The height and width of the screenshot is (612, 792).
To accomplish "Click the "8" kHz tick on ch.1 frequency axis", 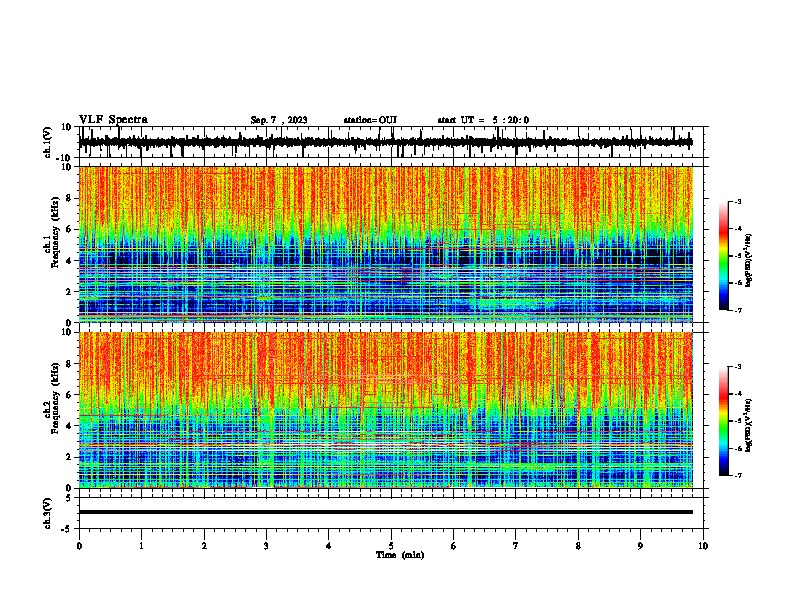I will coord(70,198).
